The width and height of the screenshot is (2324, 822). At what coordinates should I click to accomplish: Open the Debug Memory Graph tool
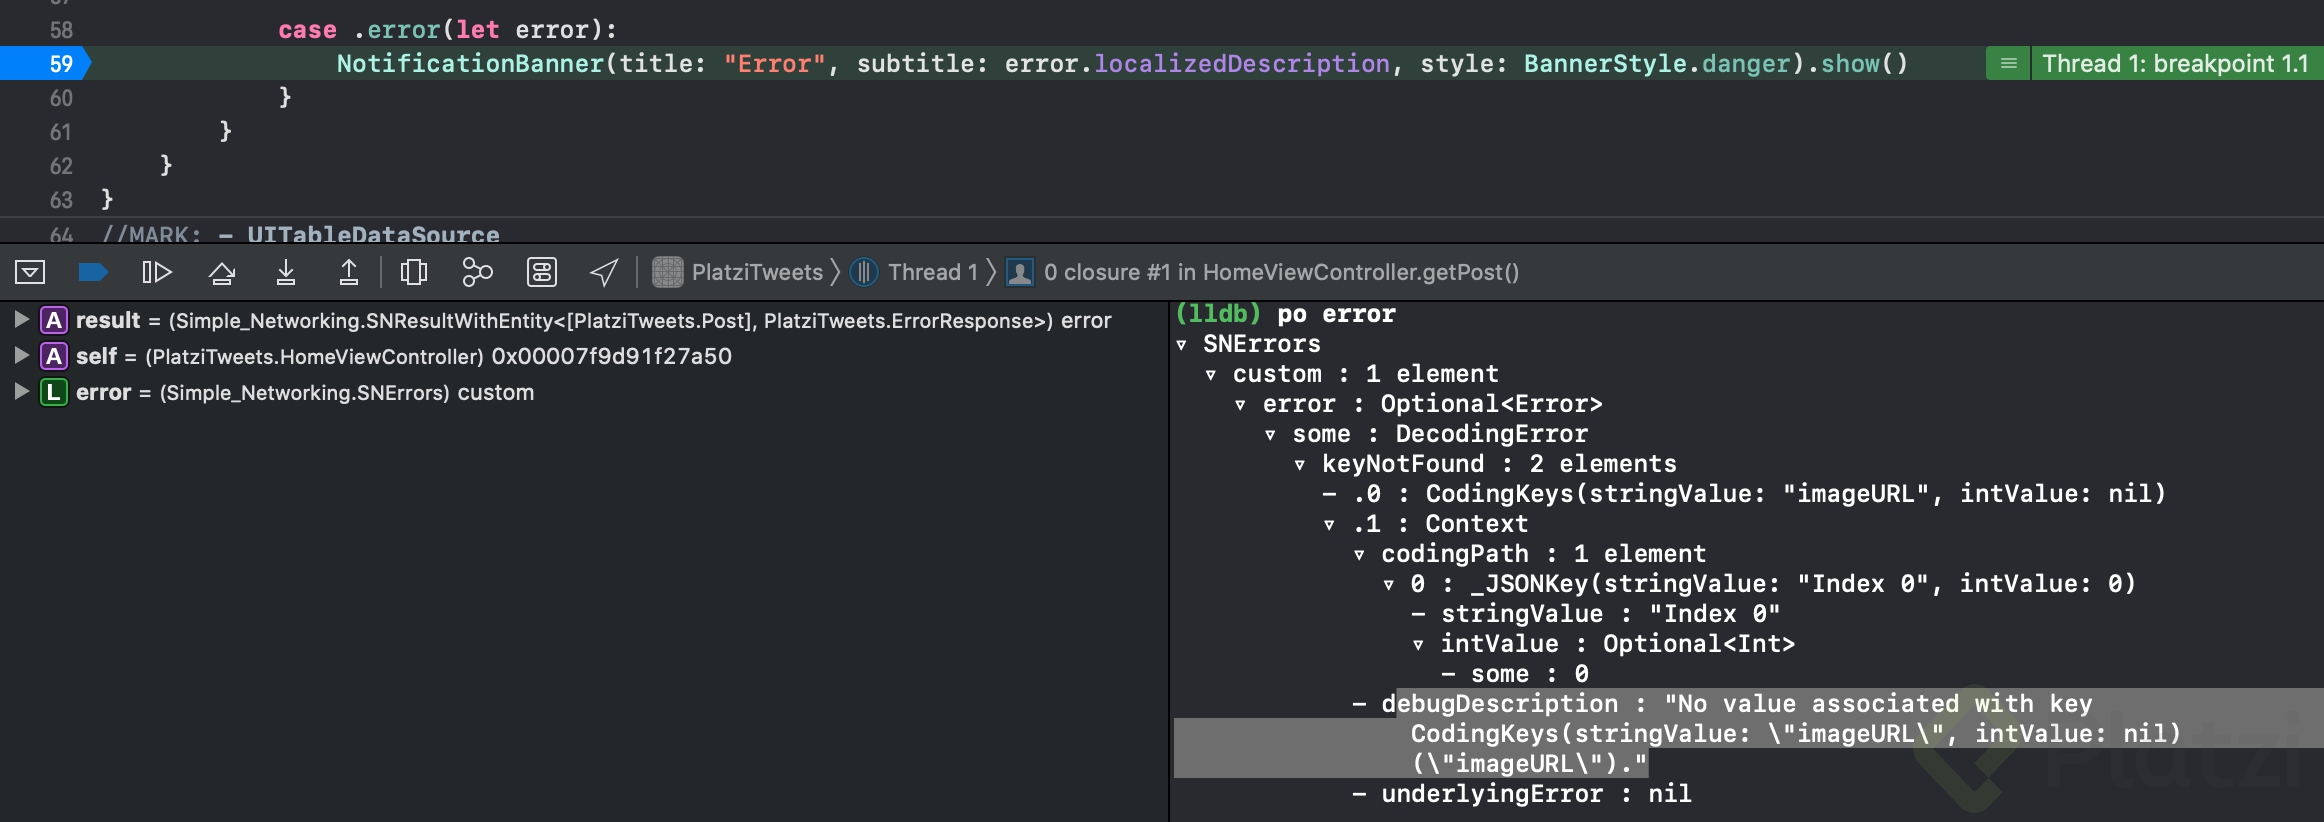click(x=477, y=272)
